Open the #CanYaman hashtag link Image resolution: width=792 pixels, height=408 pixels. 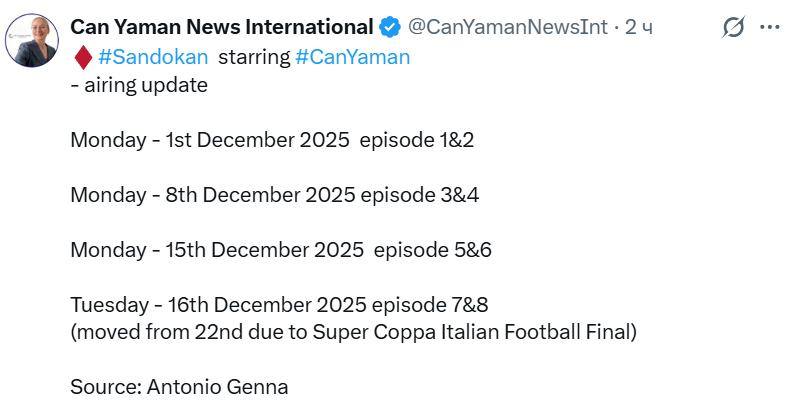point(353,57)
